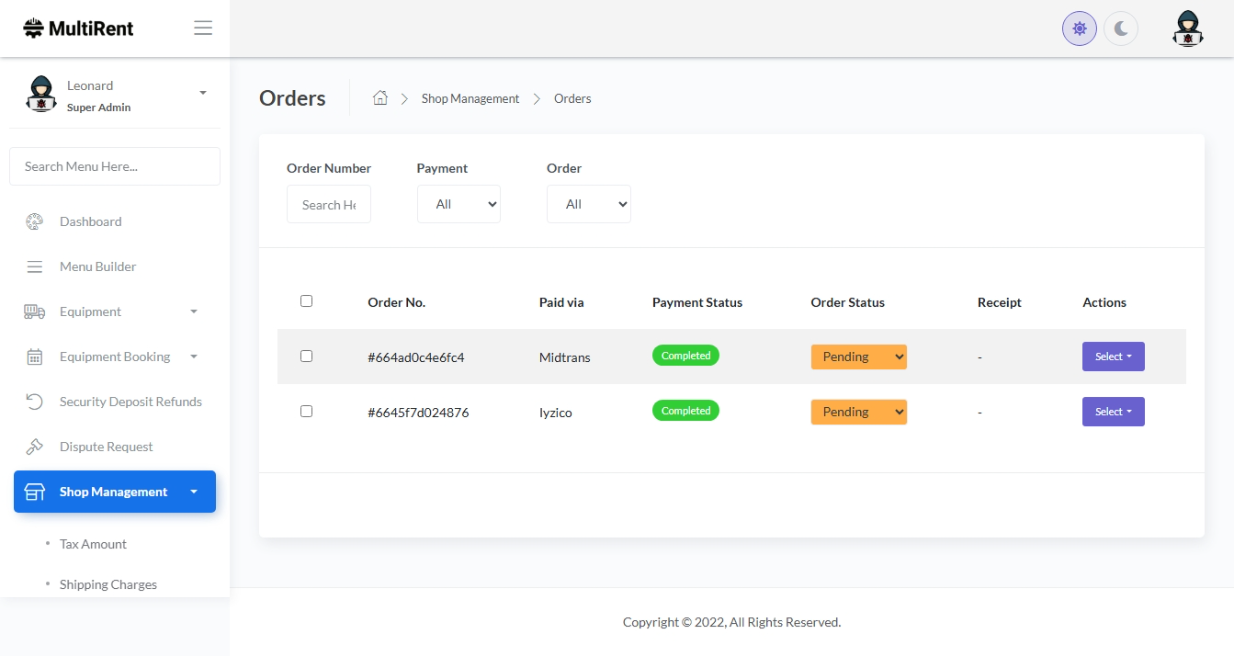Click the hamburger menu toggle icon
The width and height of the screenshot is (1234, 656).
coord(203,28)
